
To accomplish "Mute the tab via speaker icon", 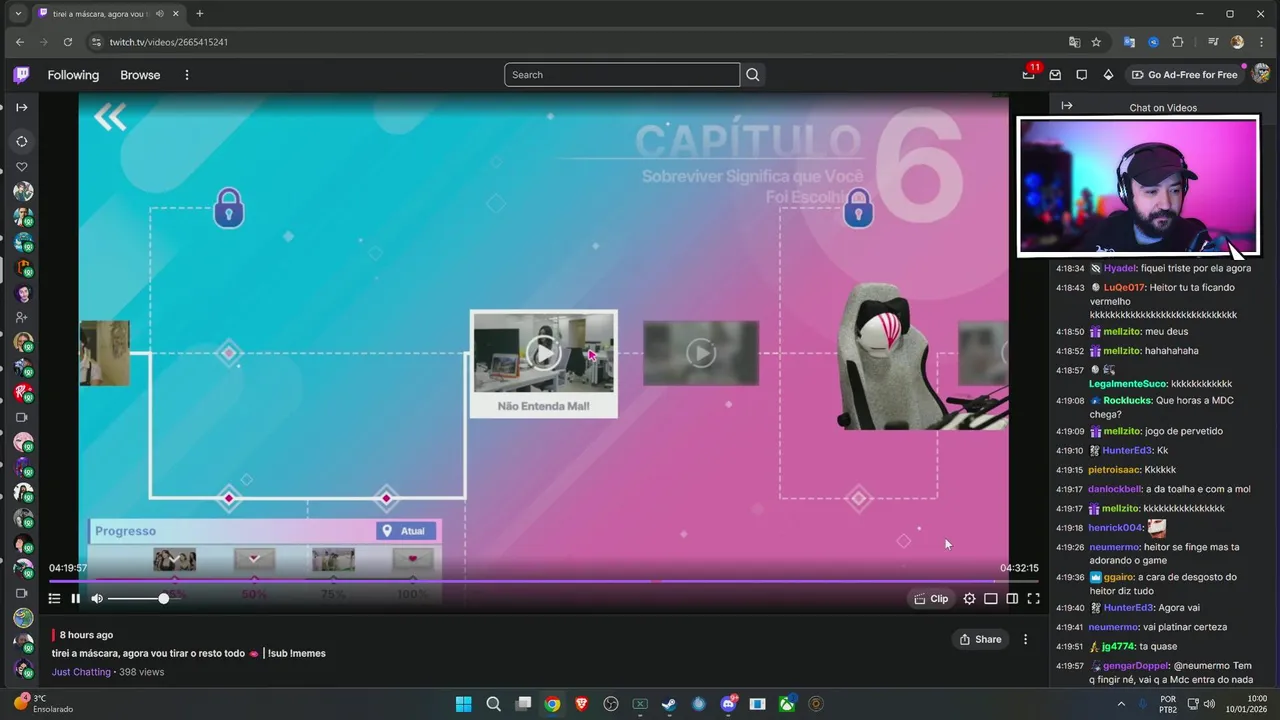I will tap(162, 14).
